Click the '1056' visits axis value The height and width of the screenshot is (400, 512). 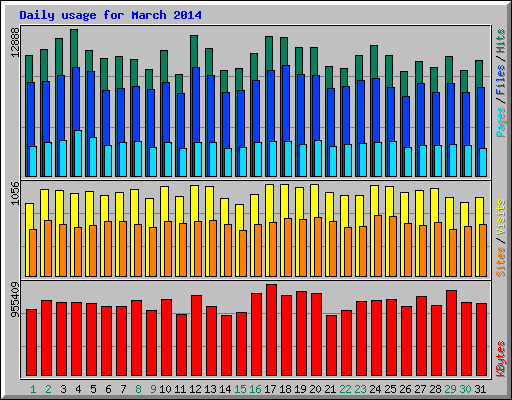15,193
